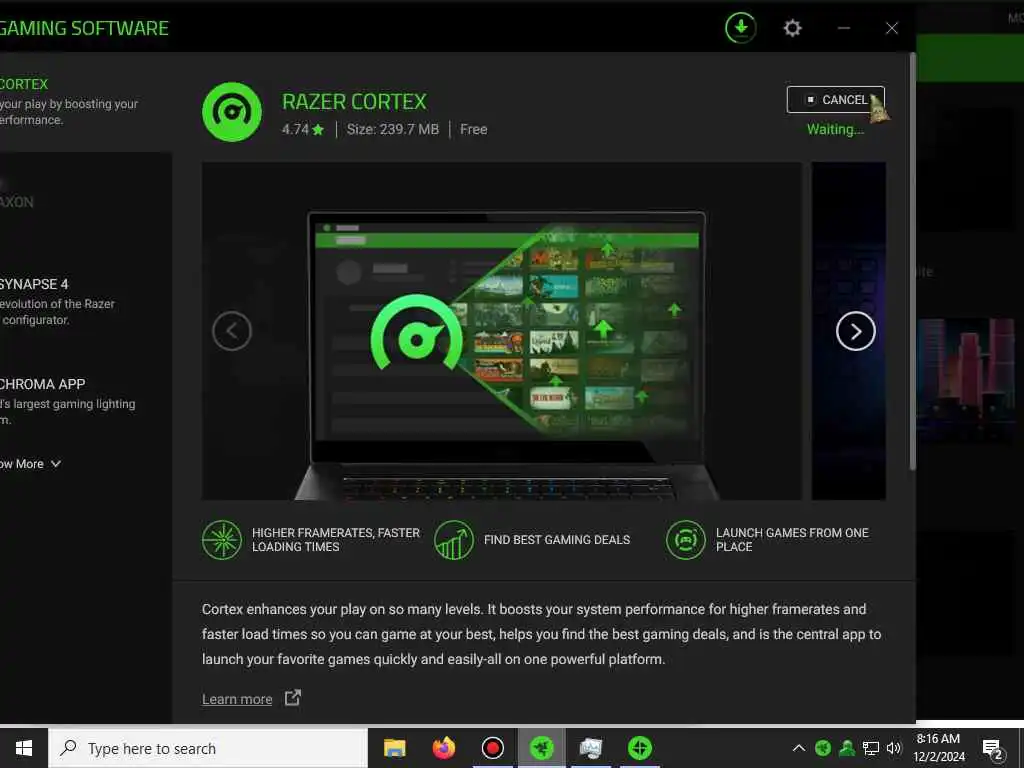Click the FIND BEST GAMING DEALS label

pyautogui.click(x=557, y=540)
